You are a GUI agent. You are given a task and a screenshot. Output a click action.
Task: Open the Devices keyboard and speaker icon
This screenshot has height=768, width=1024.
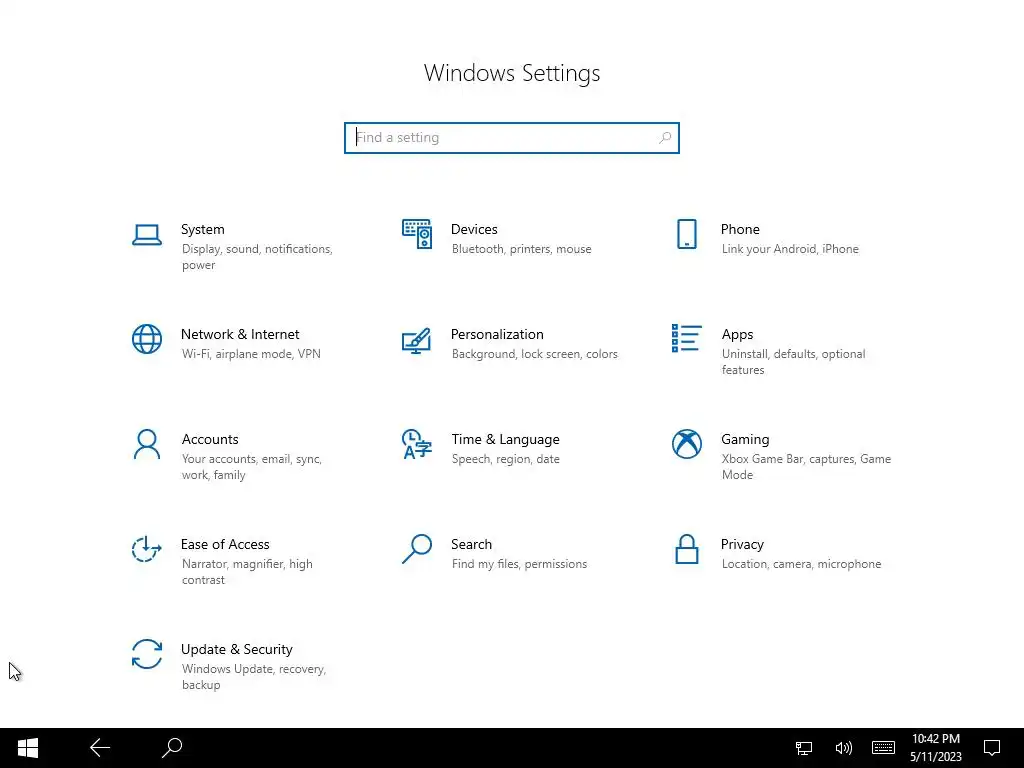pyautogui.click(x=417, y=234)
